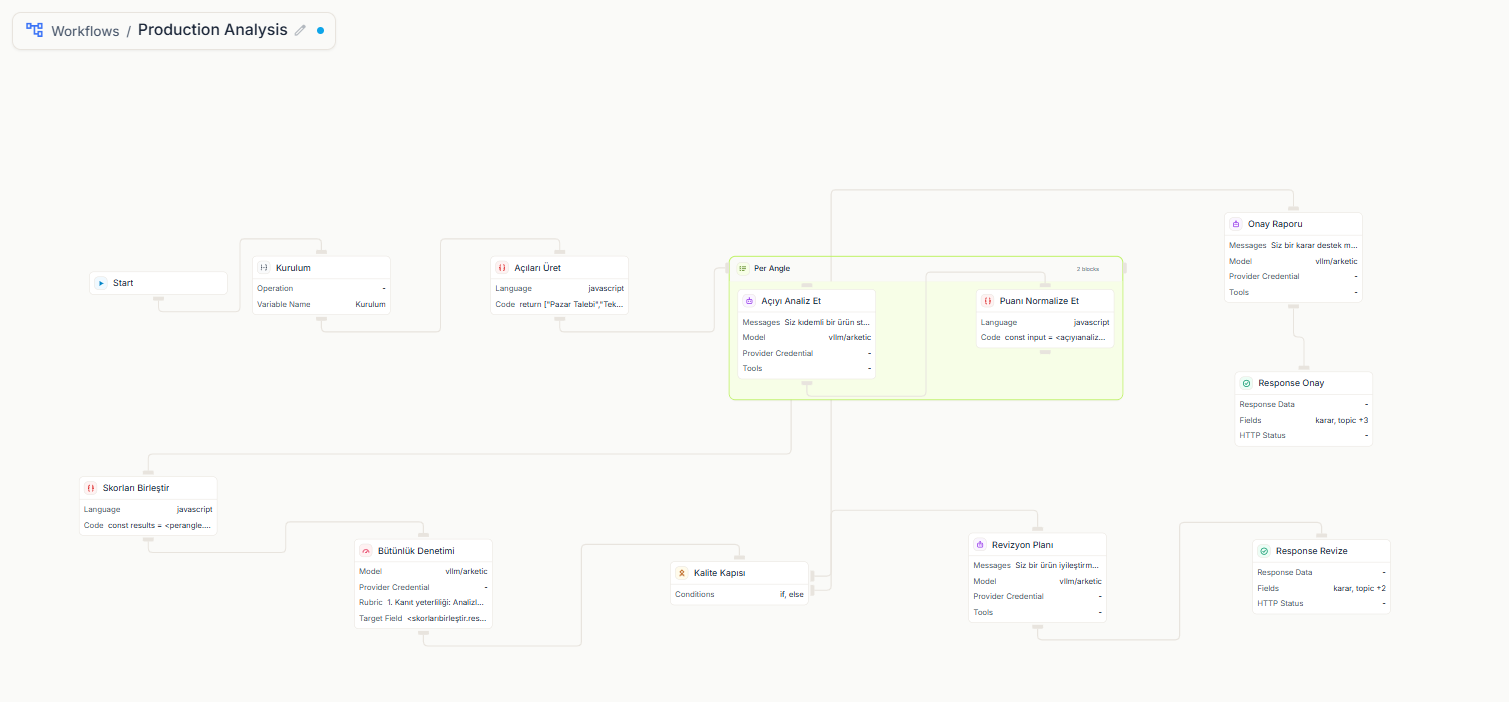Screen dimensions: 1509x702
Task: Click the Kalite Kapısı condition icon
Action: coord(682,573)
